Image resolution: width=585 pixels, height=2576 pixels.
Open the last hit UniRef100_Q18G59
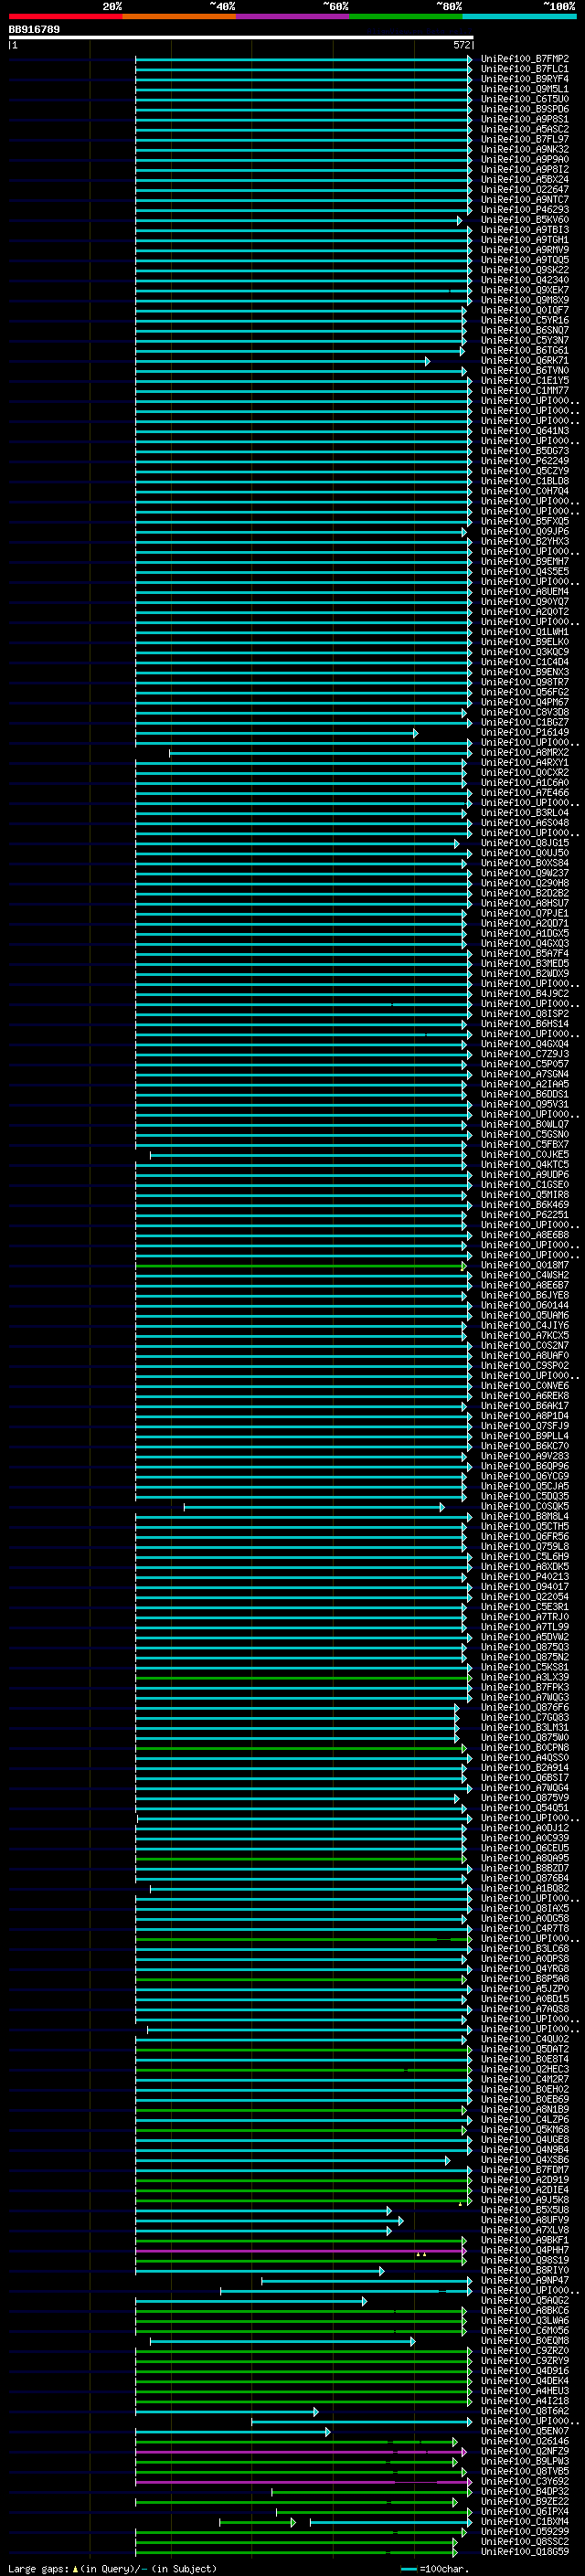pos(524,2551)
